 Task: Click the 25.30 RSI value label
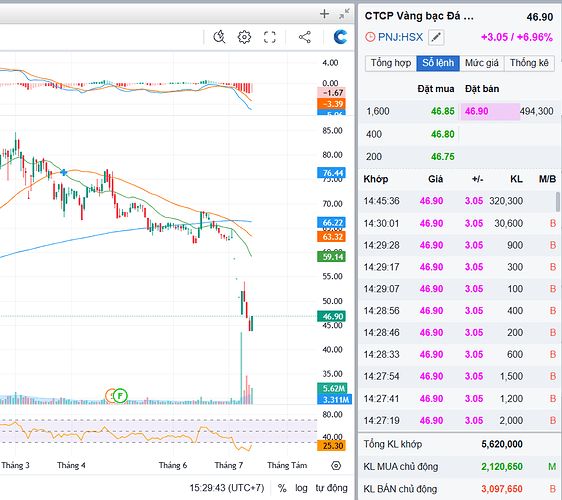click(332, 446)
